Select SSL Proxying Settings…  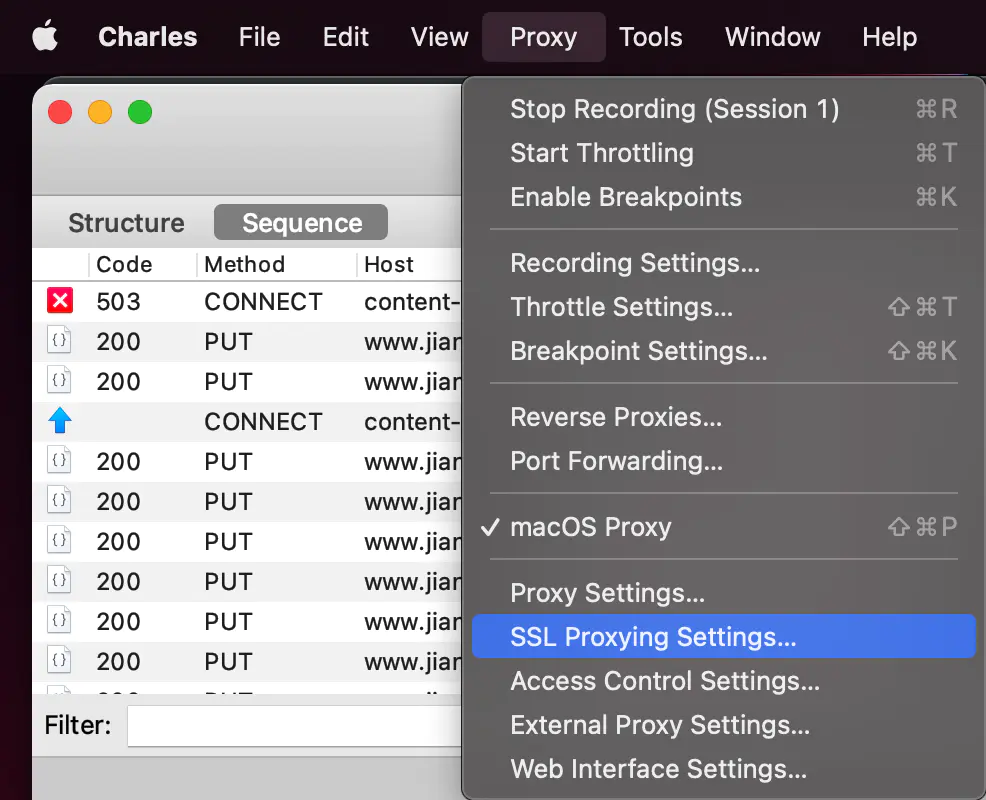coord(724,636)
